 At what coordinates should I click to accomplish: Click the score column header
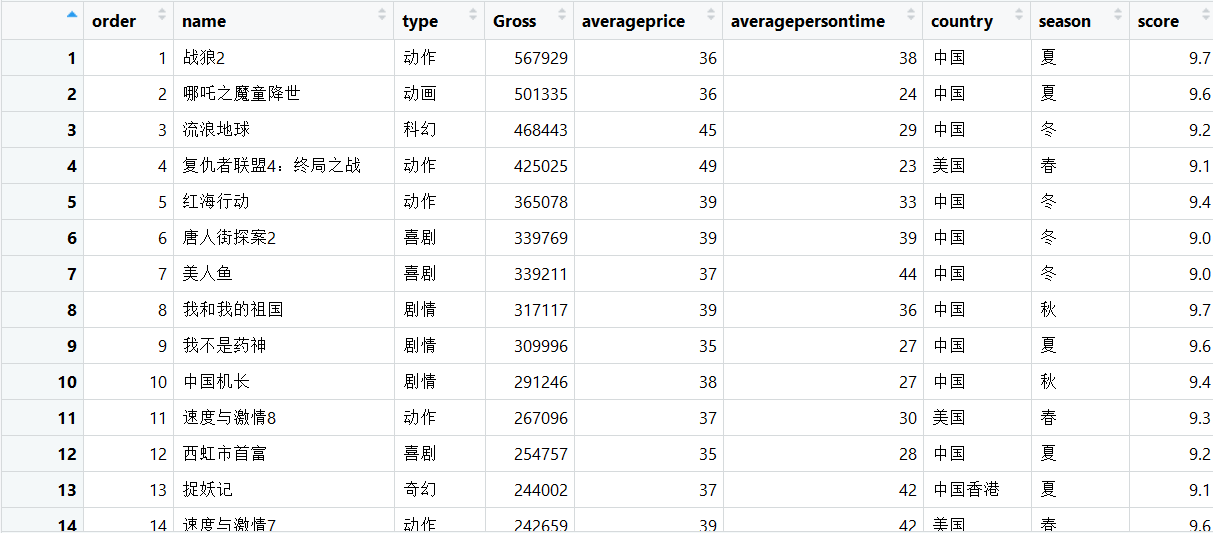(1171, 21)
